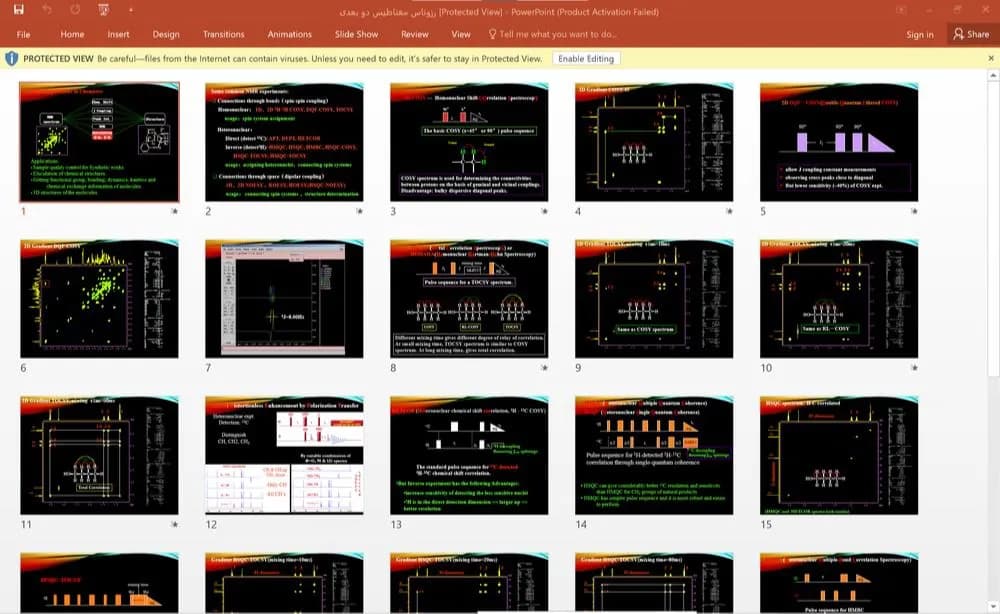The image size is (1000, 614).
Task: Select slide 5 thumbnail with purple pulse blocks
Action: (839, 142)
